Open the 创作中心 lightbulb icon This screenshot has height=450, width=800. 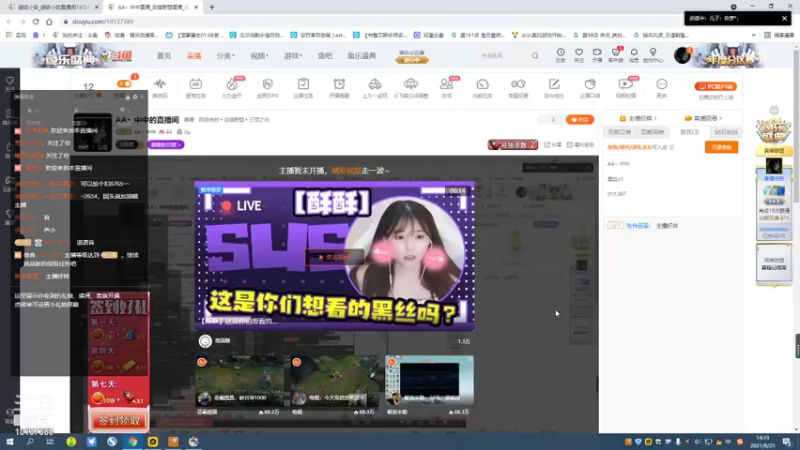point(653,55)
